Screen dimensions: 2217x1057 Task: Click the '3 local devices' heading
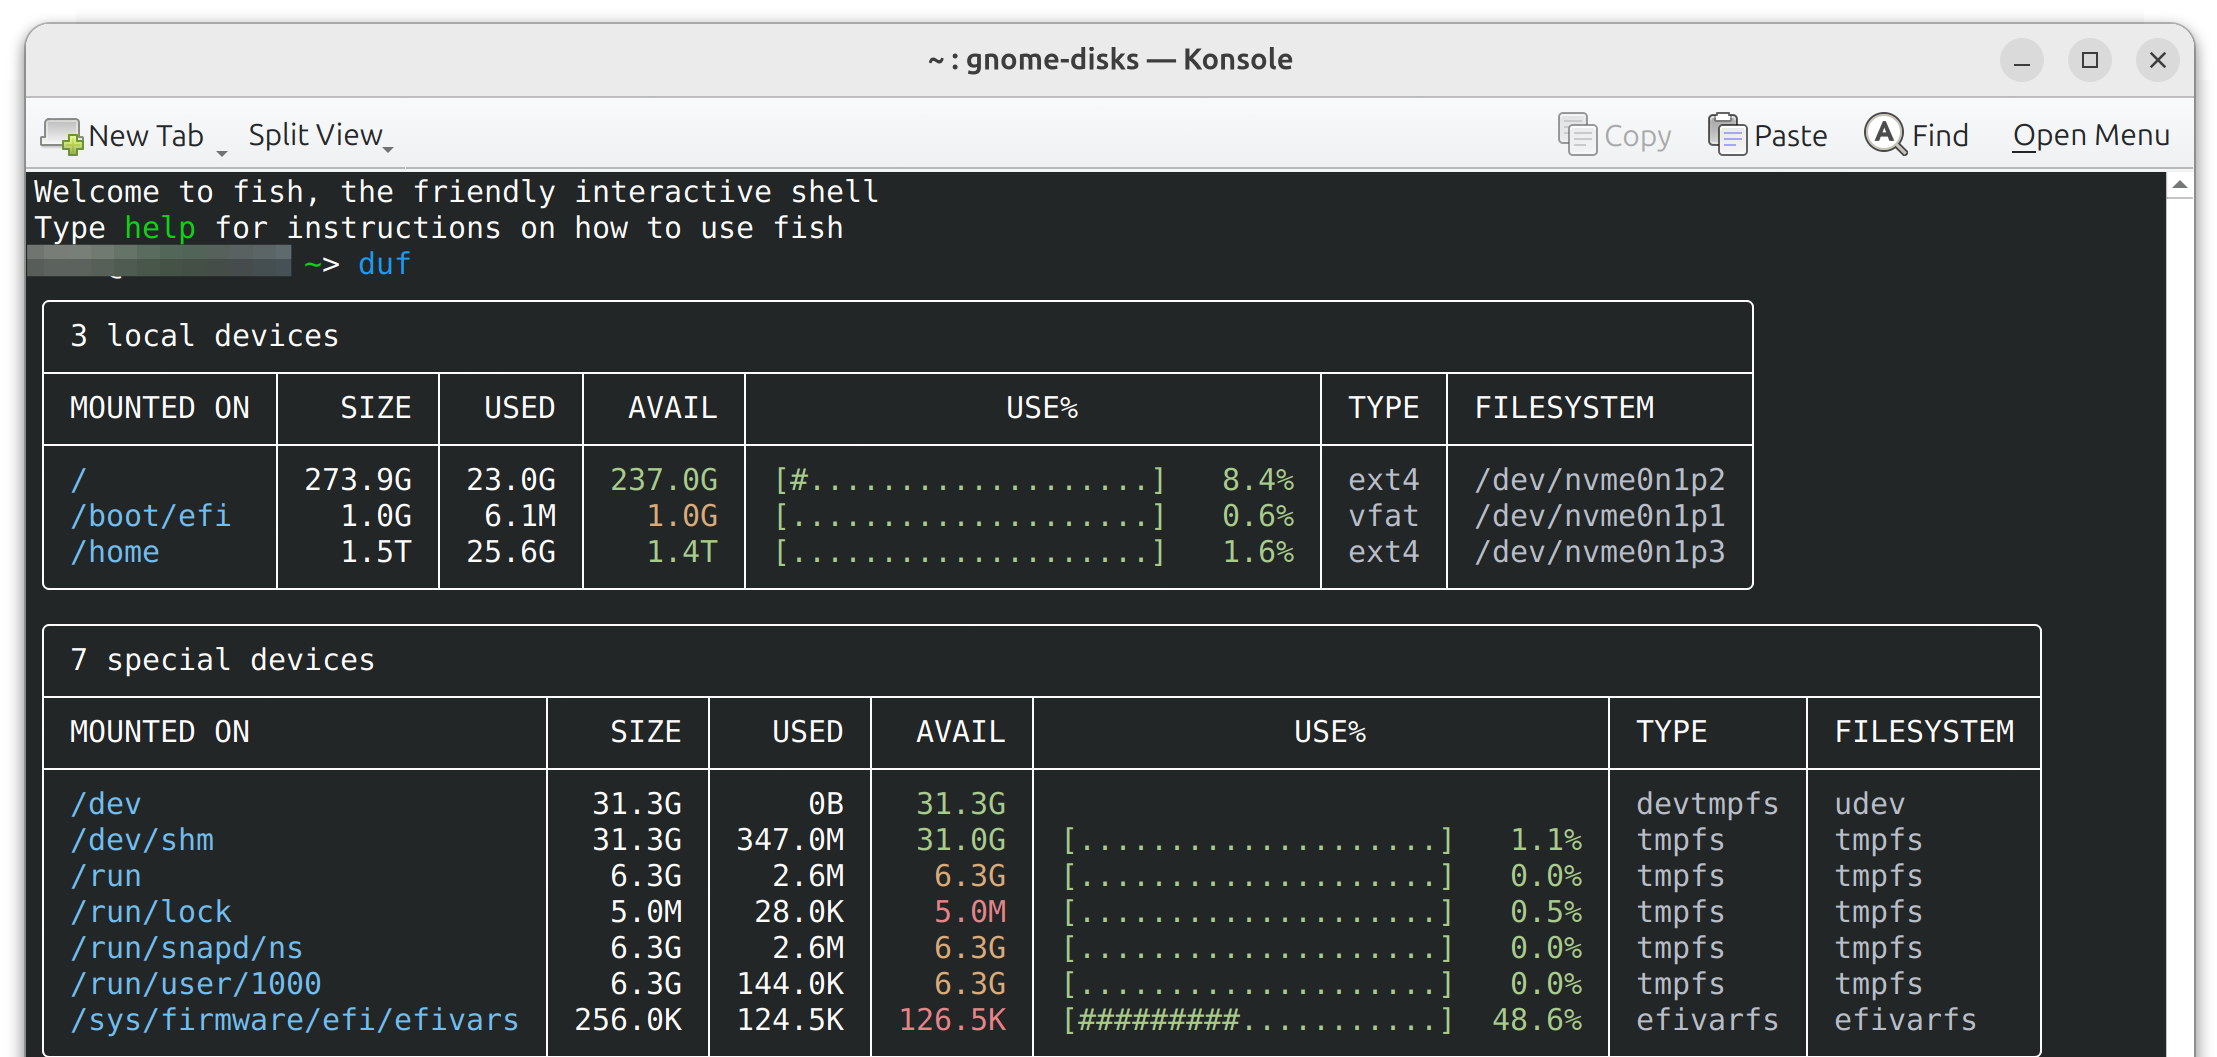point(205,336)
